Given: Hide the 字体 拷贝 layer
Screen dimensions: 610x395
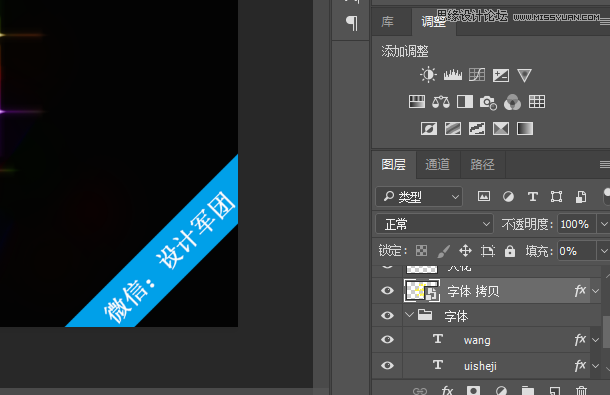Looking at the screenshot, I should pyautogui.click(x=387, y=290).
